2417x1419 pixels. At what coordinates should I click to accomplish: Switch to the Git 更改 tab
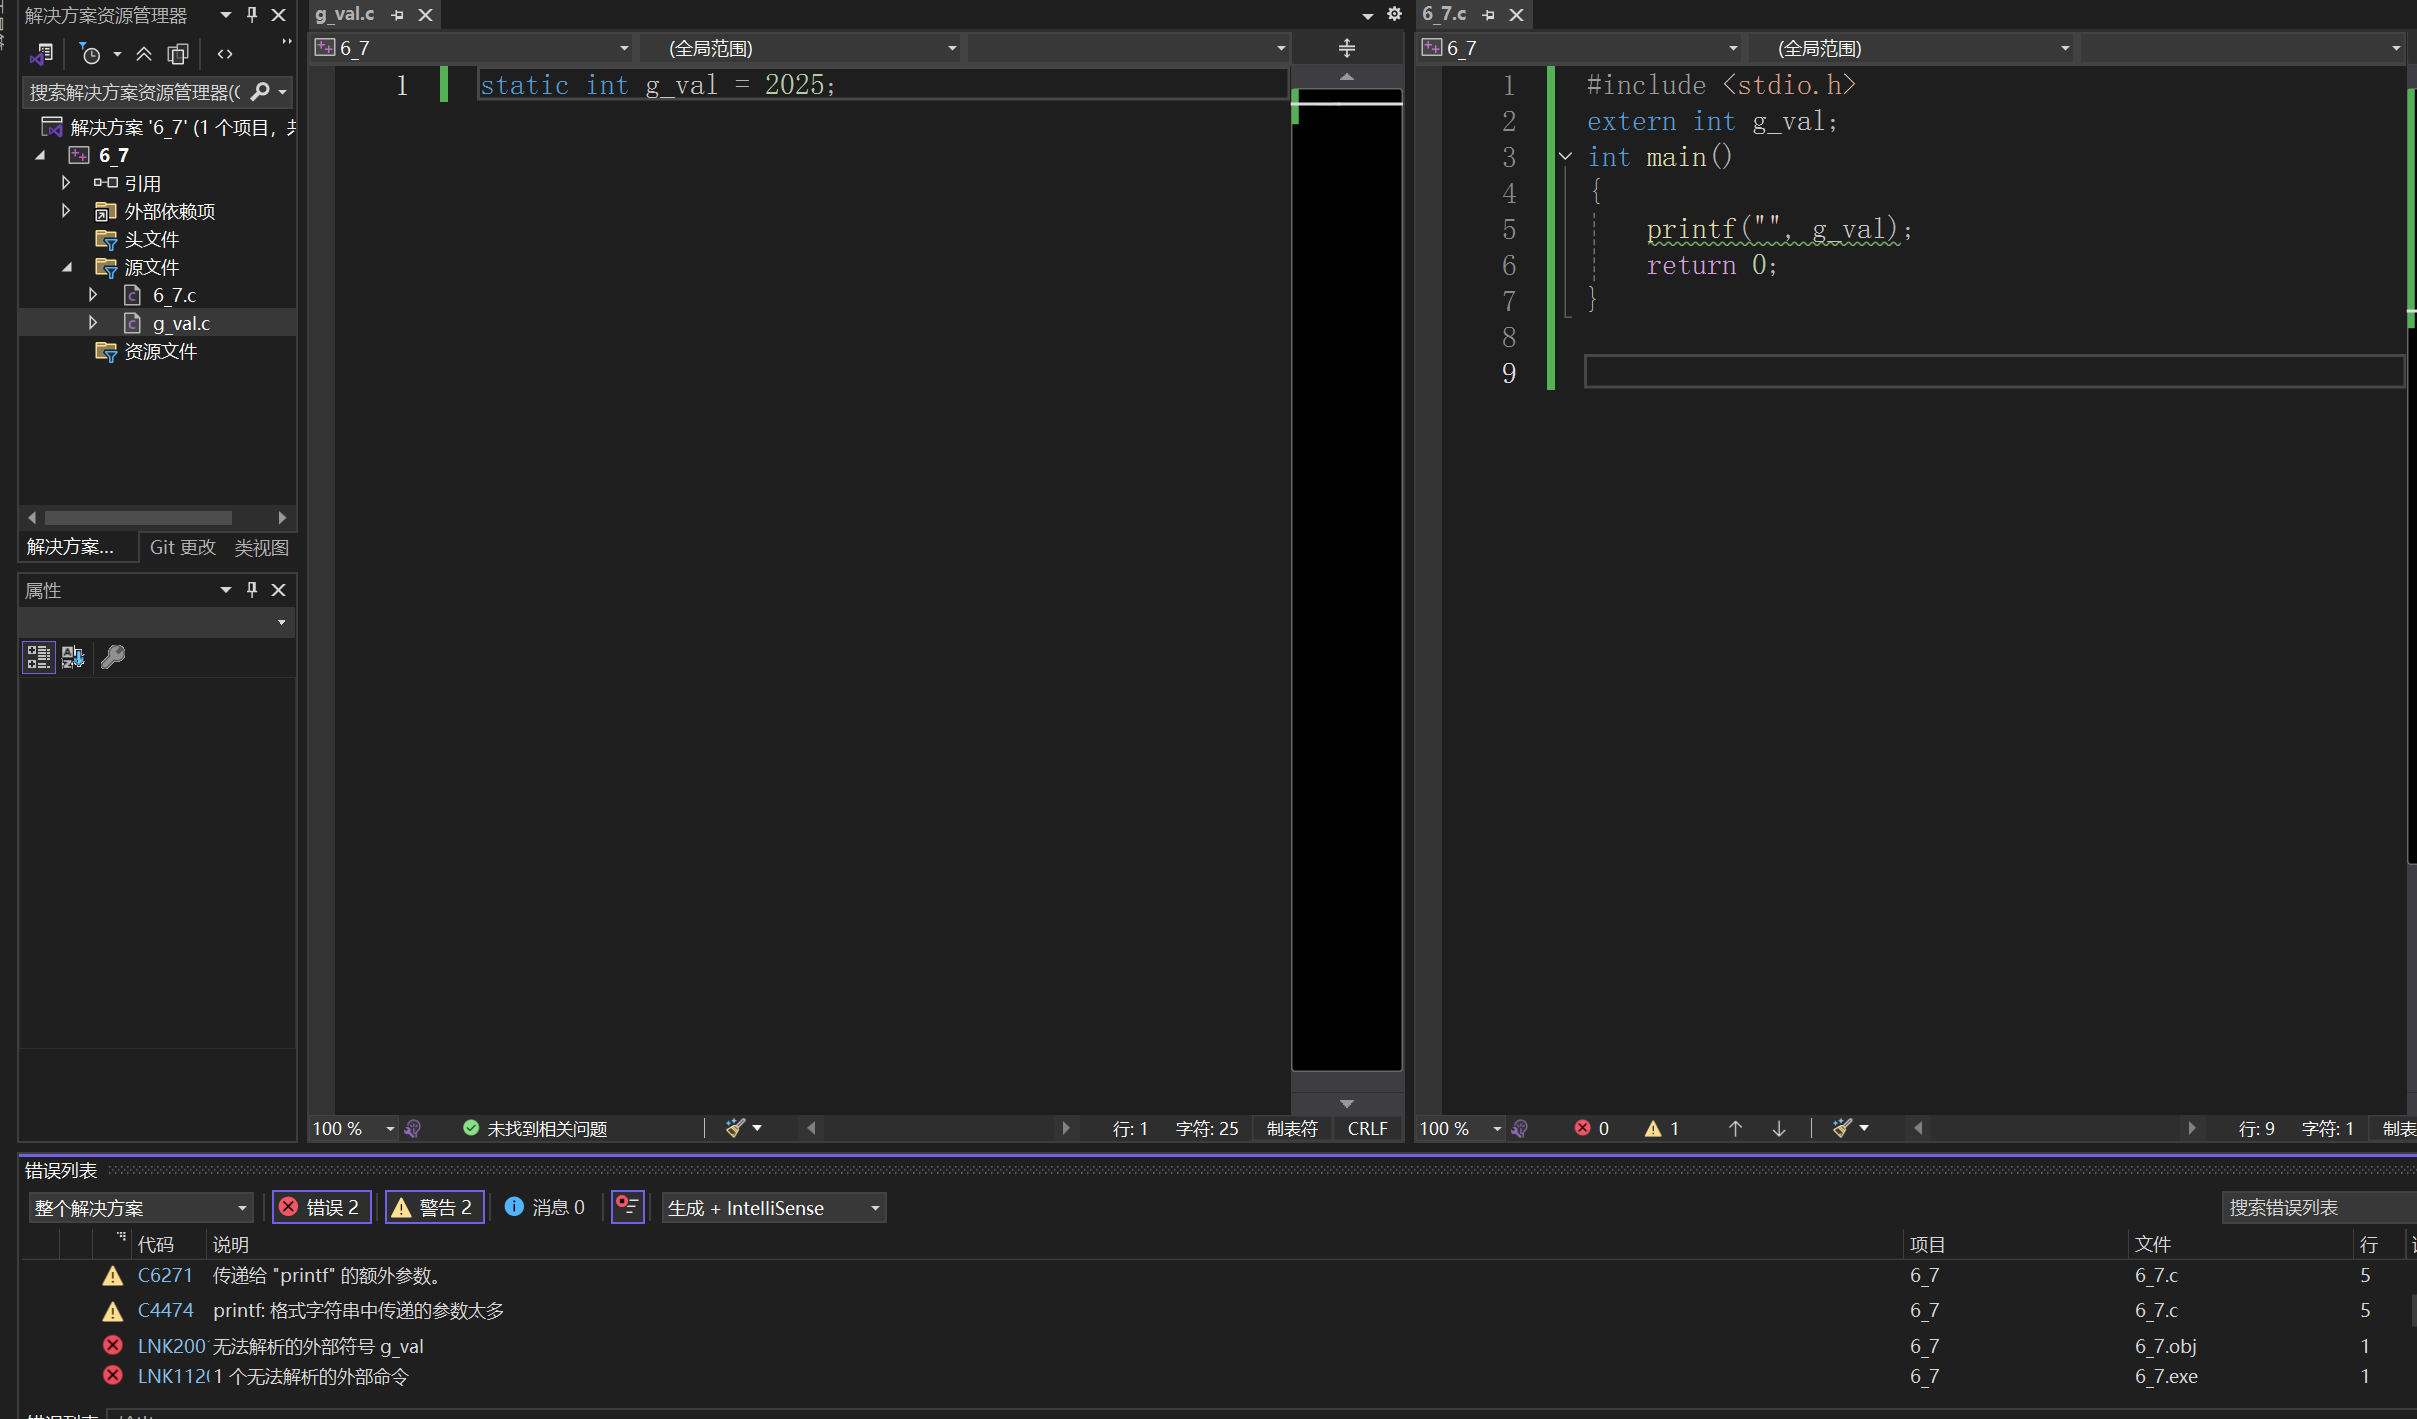tap(182, 547)
